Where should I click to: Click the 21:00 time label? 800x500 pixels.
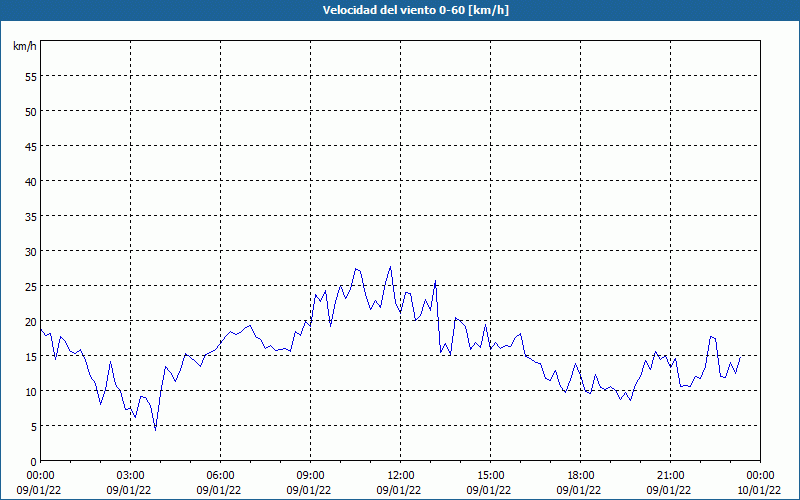670,476
